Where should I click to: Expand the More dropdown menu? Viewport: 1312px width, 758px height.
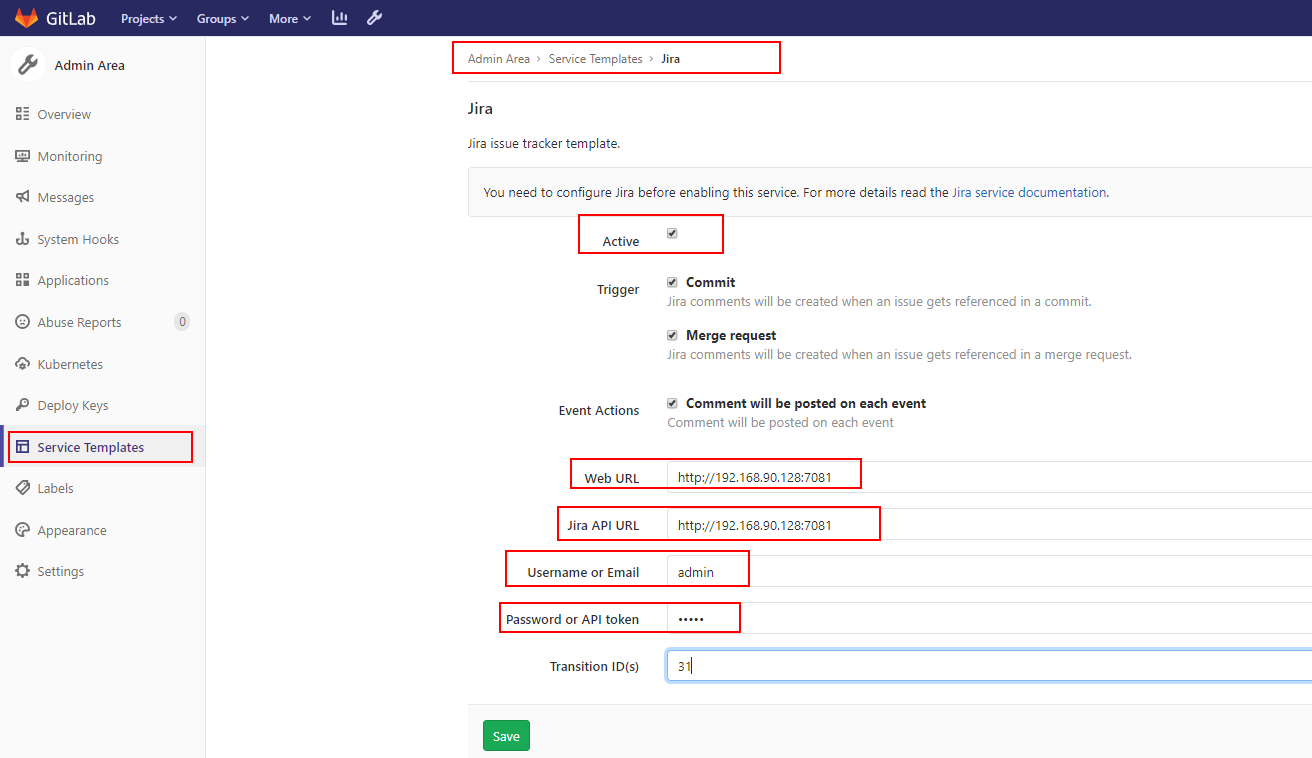tap(290, 18)
